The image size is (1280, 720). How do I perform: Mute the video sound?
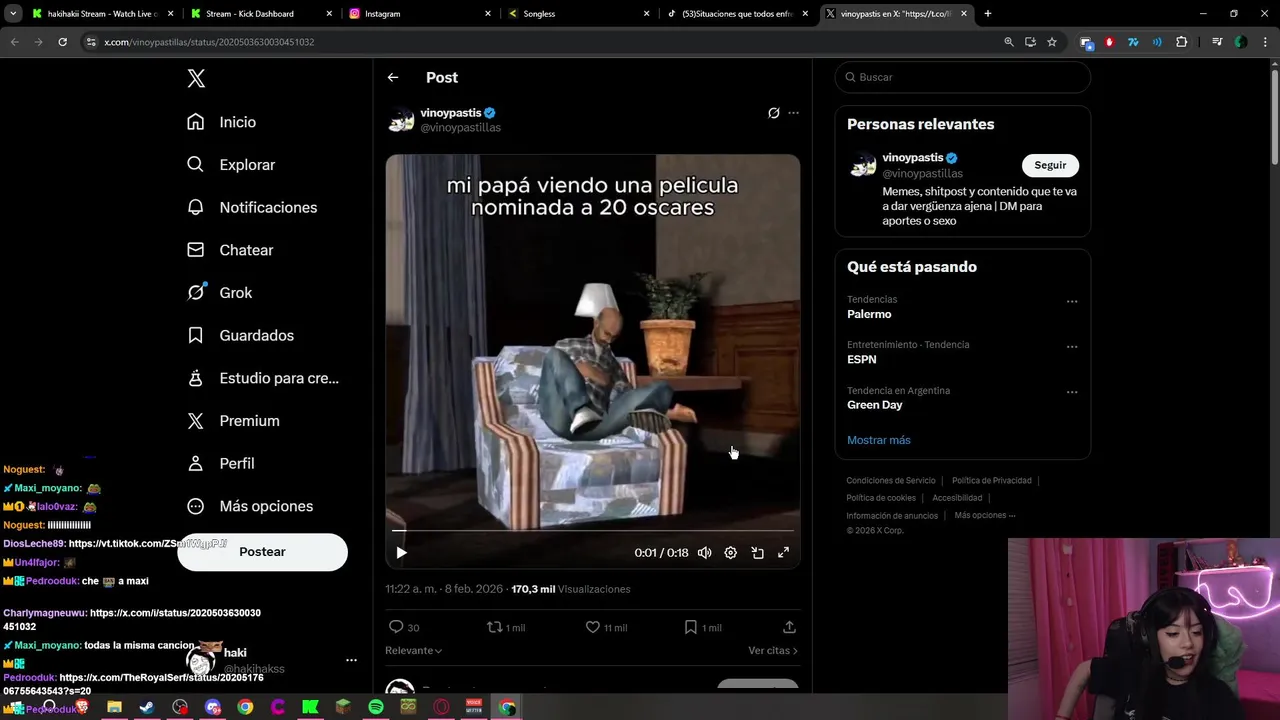pos(704,553)
